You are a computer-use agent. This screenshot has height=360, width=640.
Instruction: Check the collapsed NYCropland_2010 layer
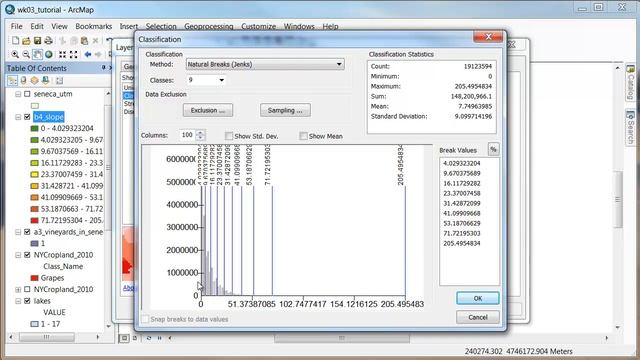click(27, 289)
